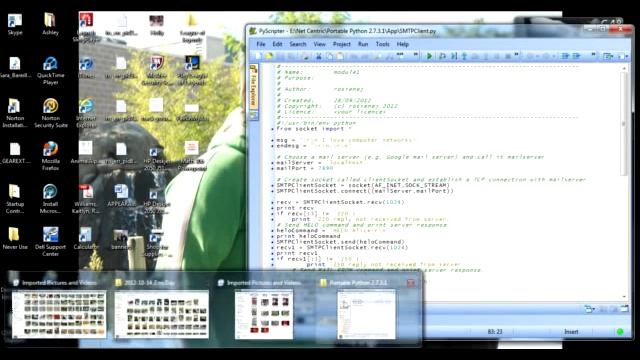Click the Cut scissors icon in PyScripter toolbar

(x=319, y=56)
